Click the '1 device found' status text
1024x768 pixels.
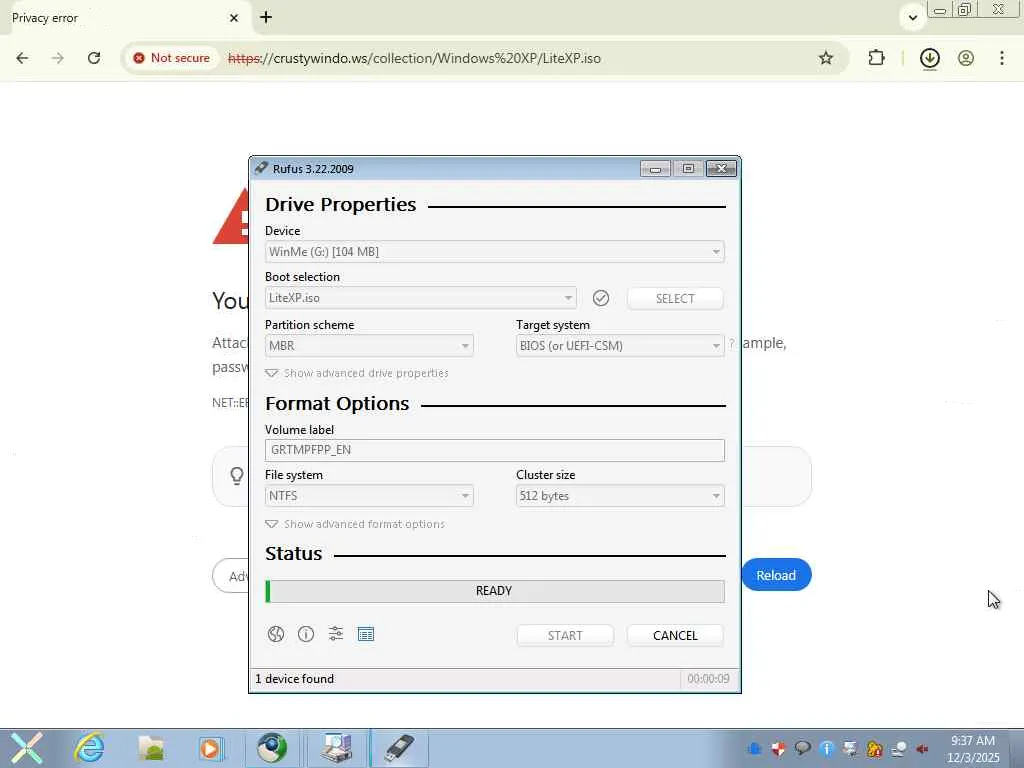click(x=295, y=679)
